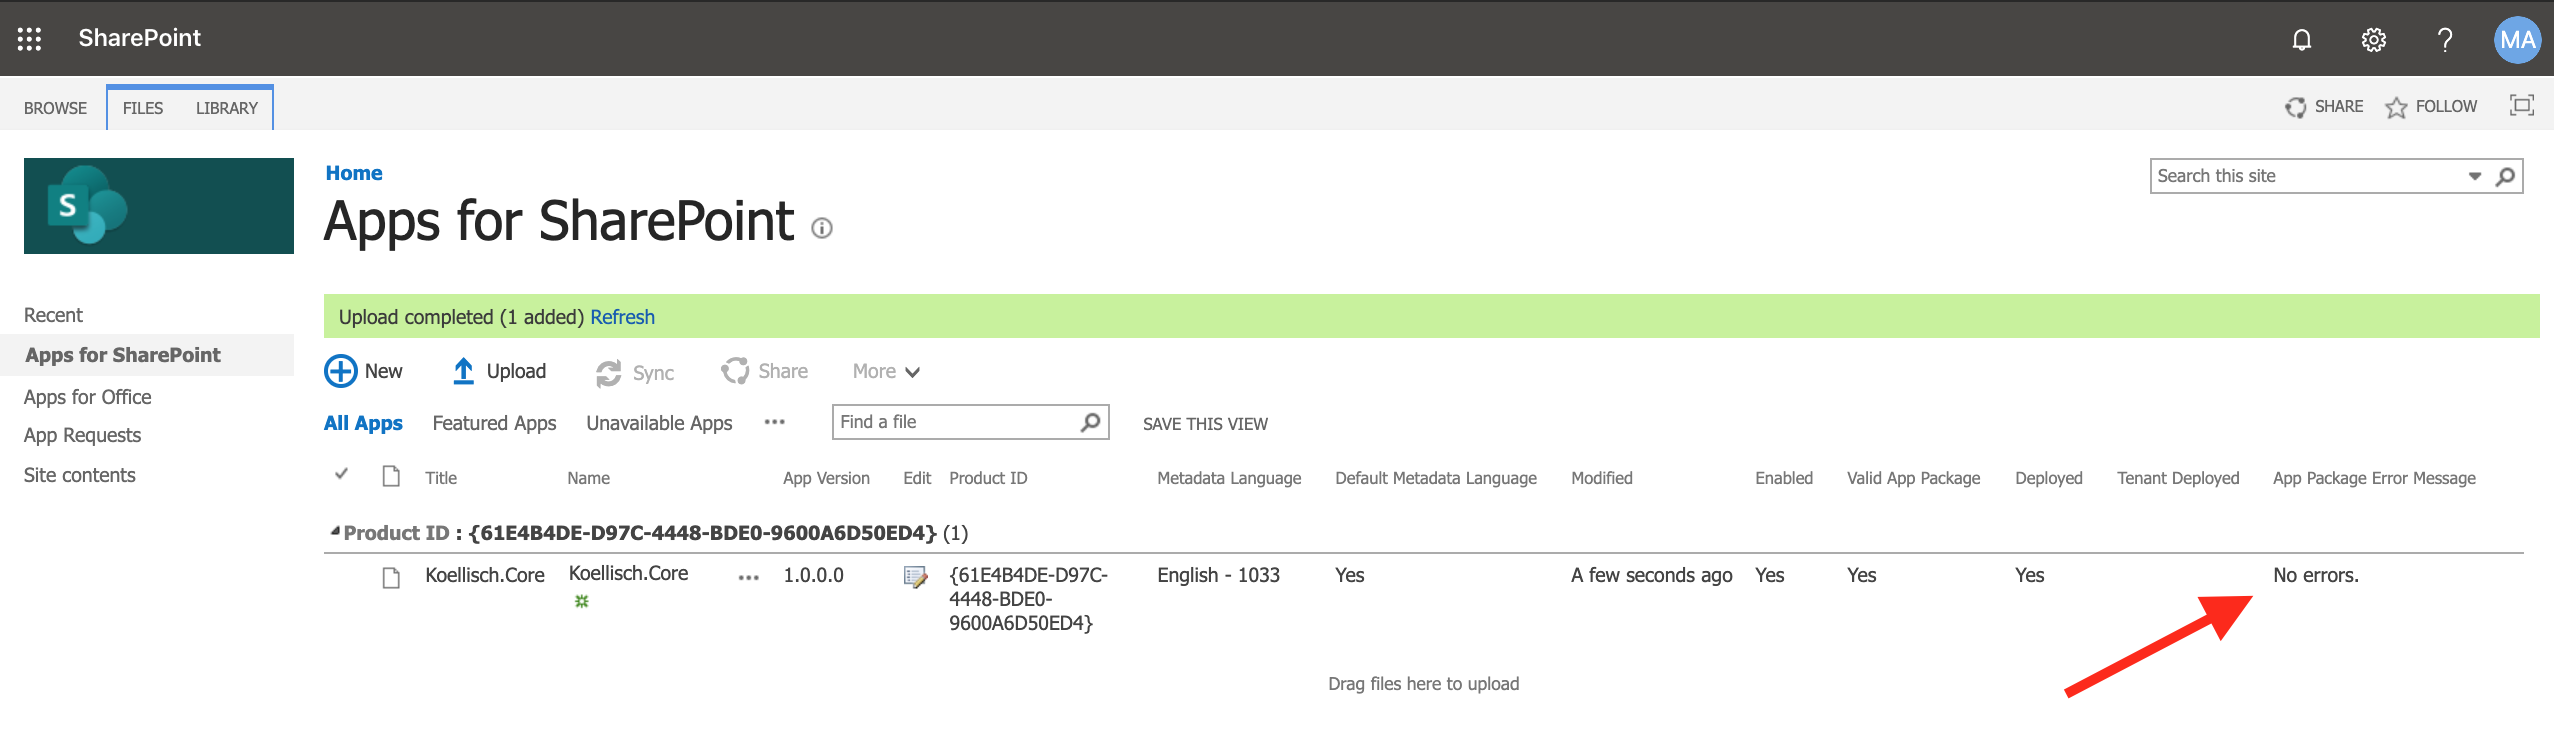
Task: Open Apps for Office in left navigation
Action: (x=88, y=397)
